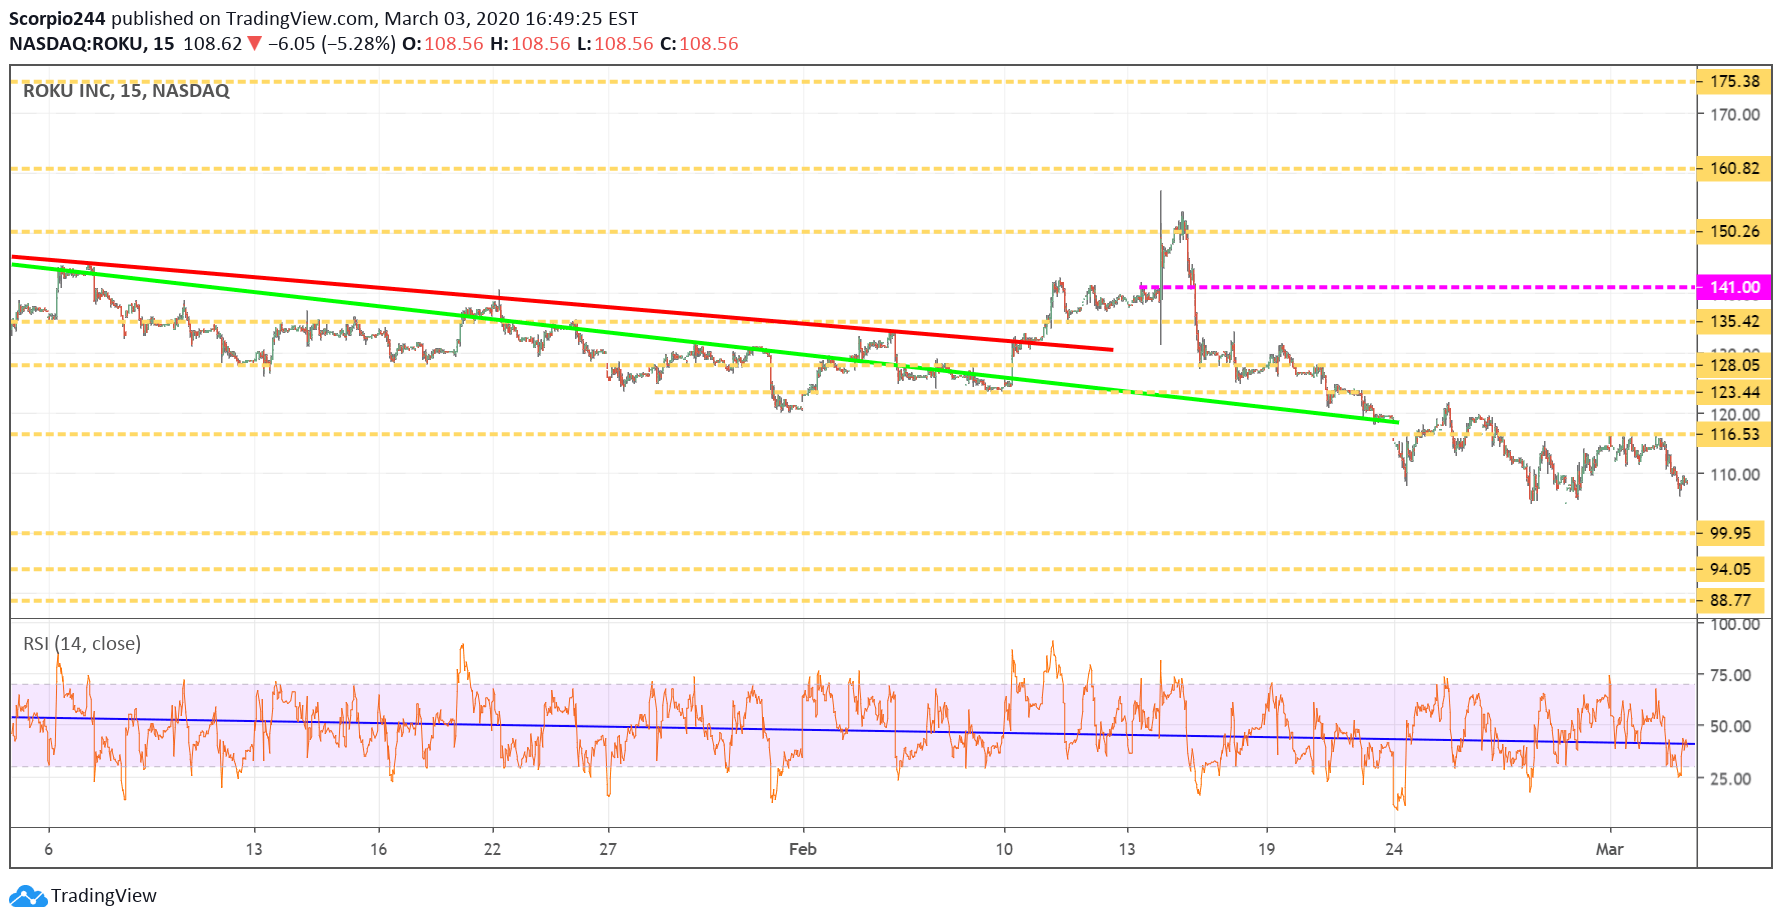This screenshot has height=923, width=1782.
Task: Select the 123.44 price level label
Action: click(x=1735, y=393)
